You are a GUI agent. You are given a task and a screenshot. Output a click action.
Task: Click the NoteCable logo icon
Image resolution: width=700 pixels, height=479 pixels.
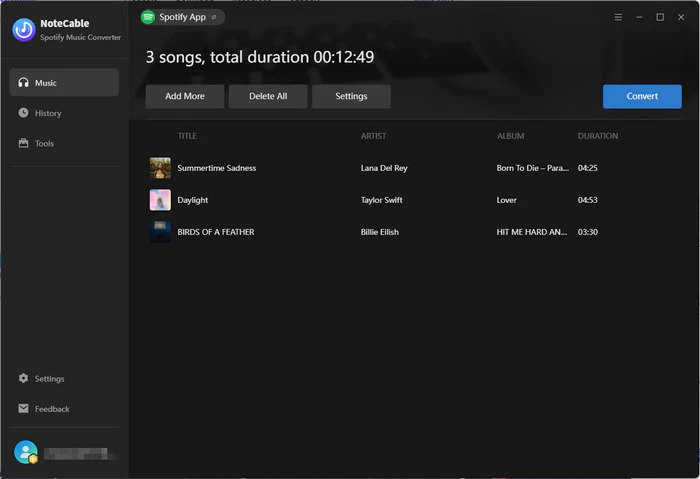pyautogui.click(x=24, y=30)
